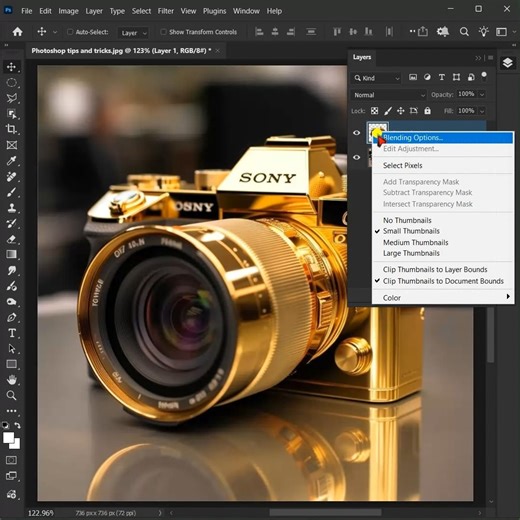Open the Image menu

pos(68,11)
